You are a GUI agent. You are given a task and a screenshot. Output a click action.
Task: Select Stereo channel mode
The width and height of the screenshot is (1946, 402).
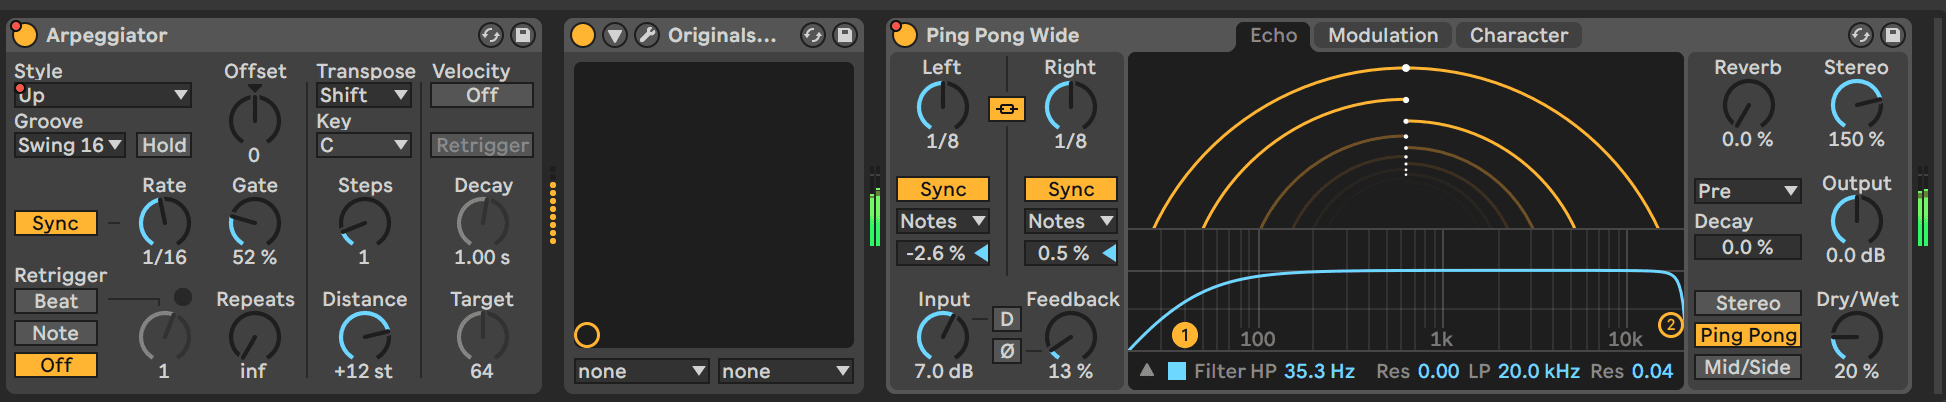(1748, 303)
